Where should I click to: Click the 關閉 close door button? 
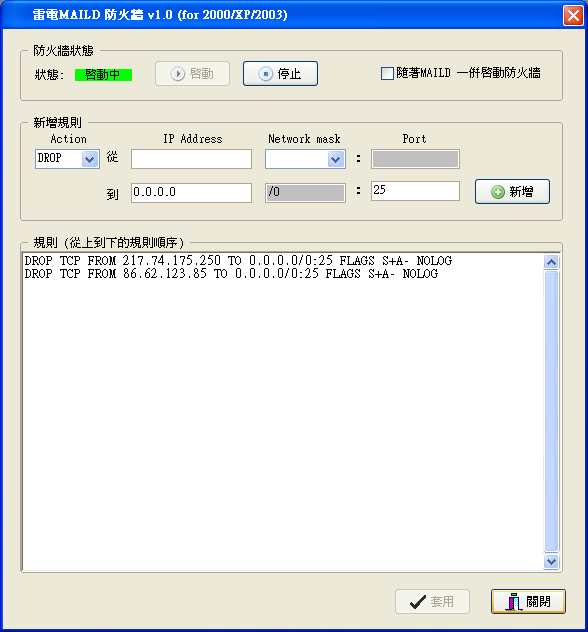528,601
